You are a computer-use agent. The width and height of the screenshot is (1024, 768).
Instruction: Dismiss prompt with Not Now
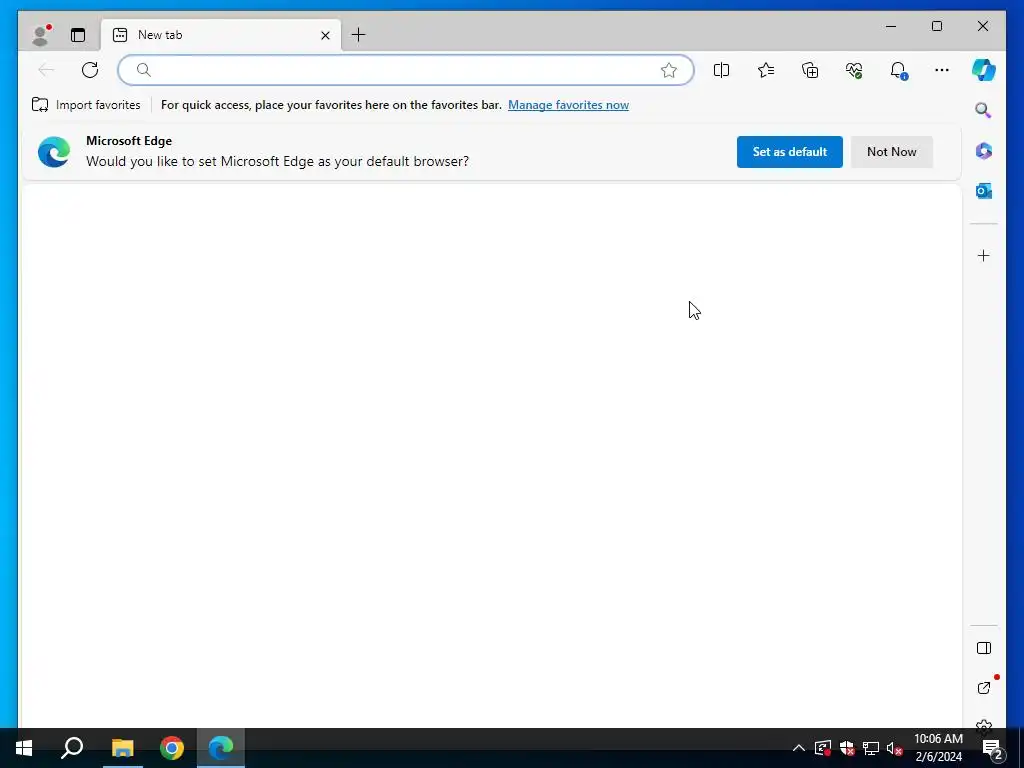tap(891, 152)
